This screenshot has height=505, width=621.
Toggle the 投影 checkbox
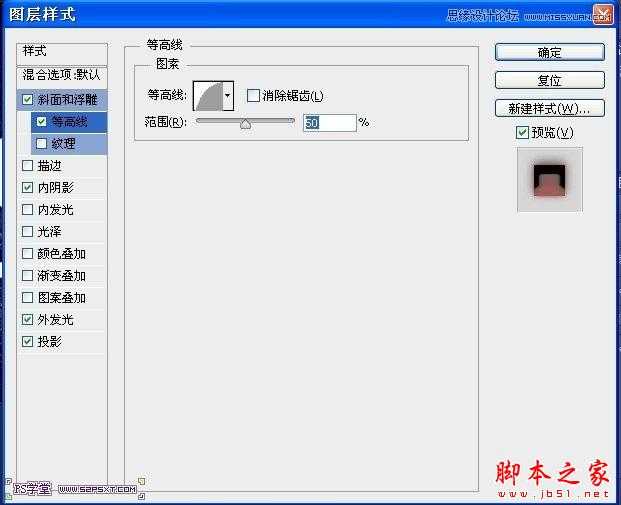[27, 341]
